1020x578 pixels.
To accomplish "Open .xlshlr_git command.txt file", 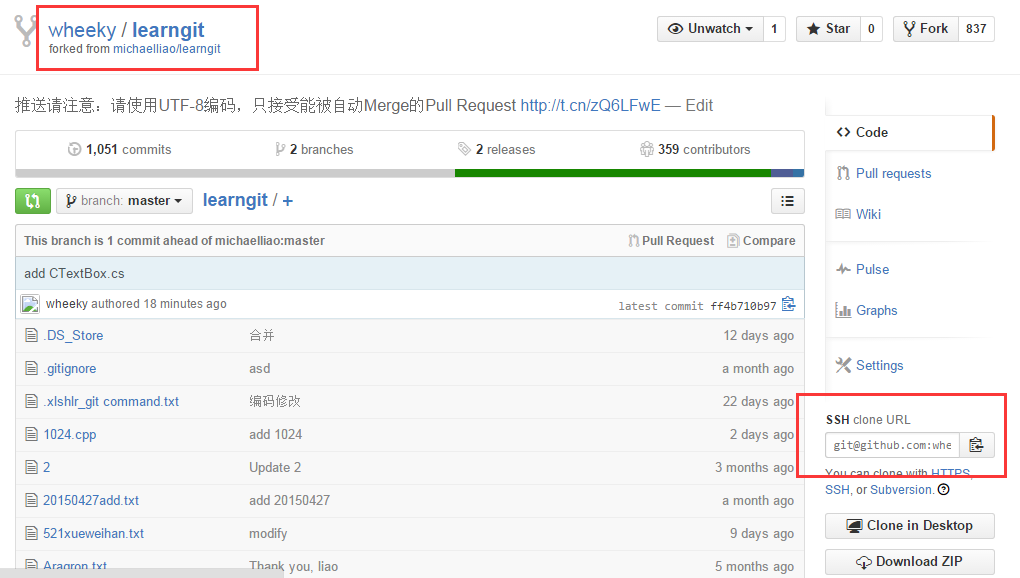I will [x=111, y=402].
